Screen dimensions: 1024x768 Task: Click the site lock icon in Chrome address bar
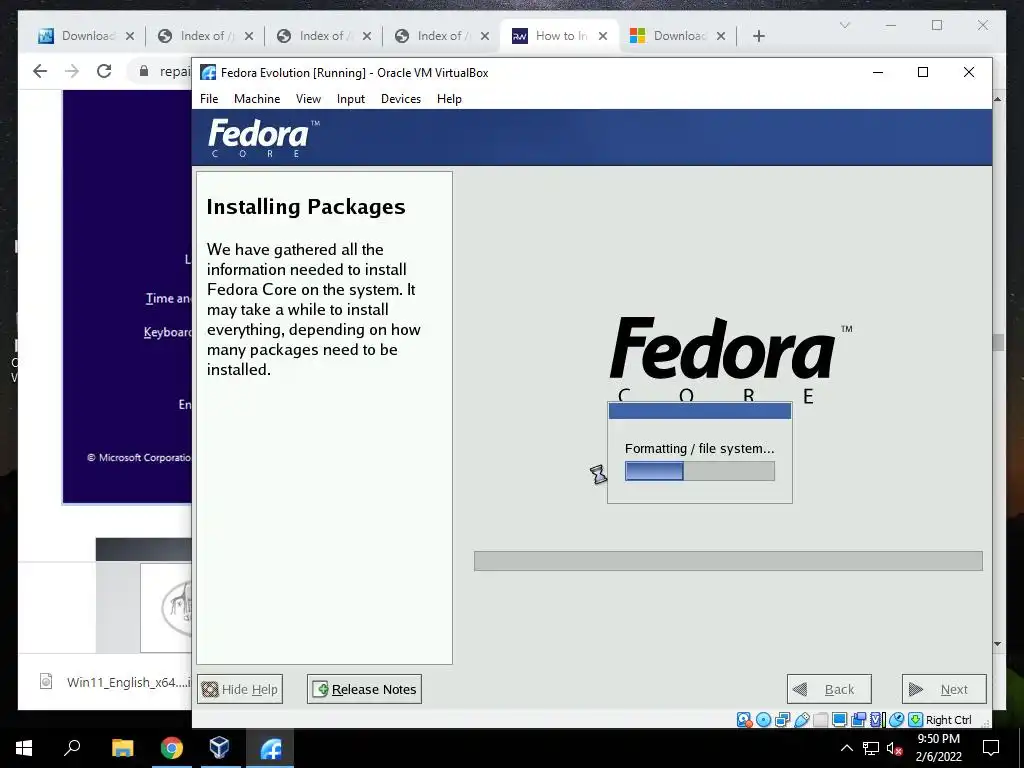[x=144, y=71]
